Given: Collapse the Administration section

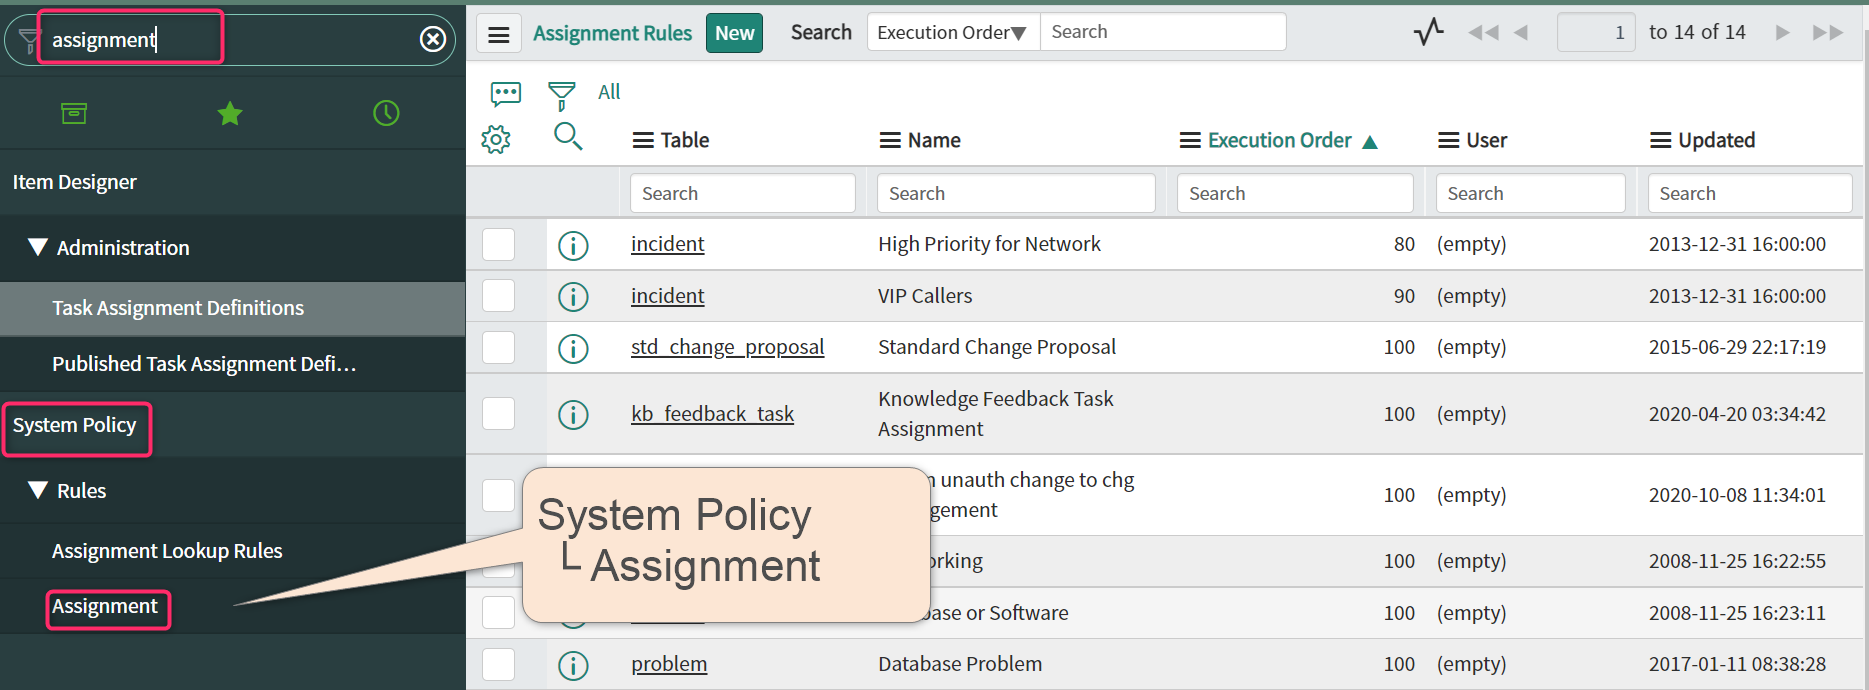Looking at the screenshot, I should click(x=38, y=247).
